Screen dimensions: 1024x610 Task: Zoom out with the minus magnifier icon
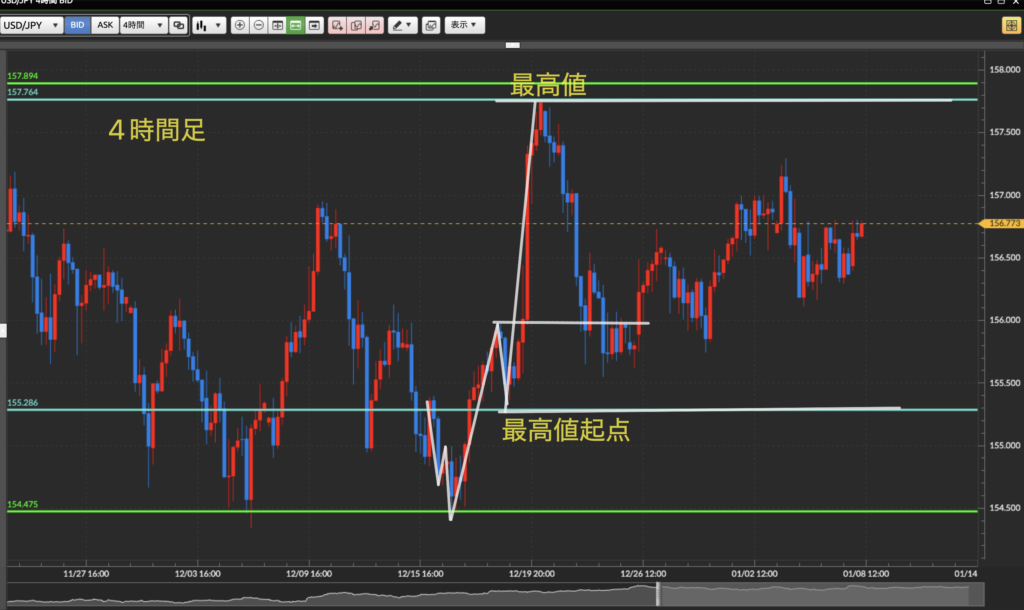tap(259, 25)
